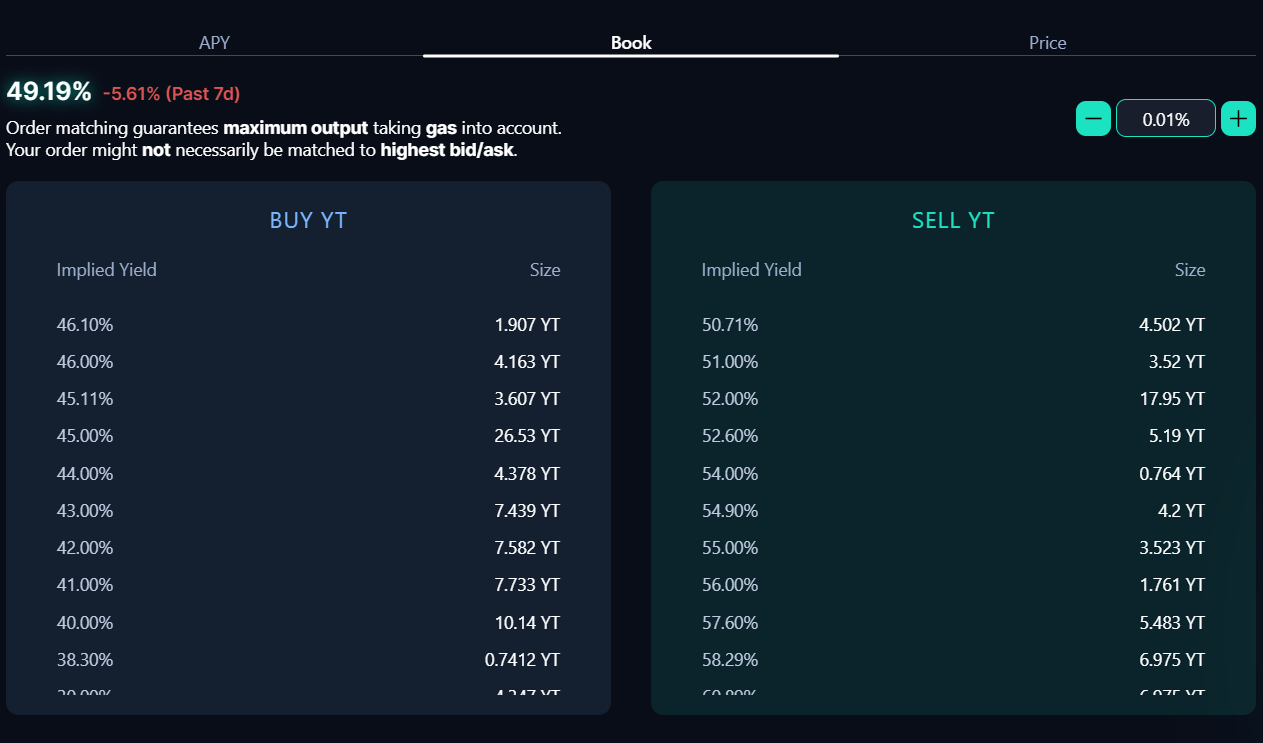This screenshot has height=743, width=1263.
Task: Click the SELL YT panel header
Action: coord(952,220)
